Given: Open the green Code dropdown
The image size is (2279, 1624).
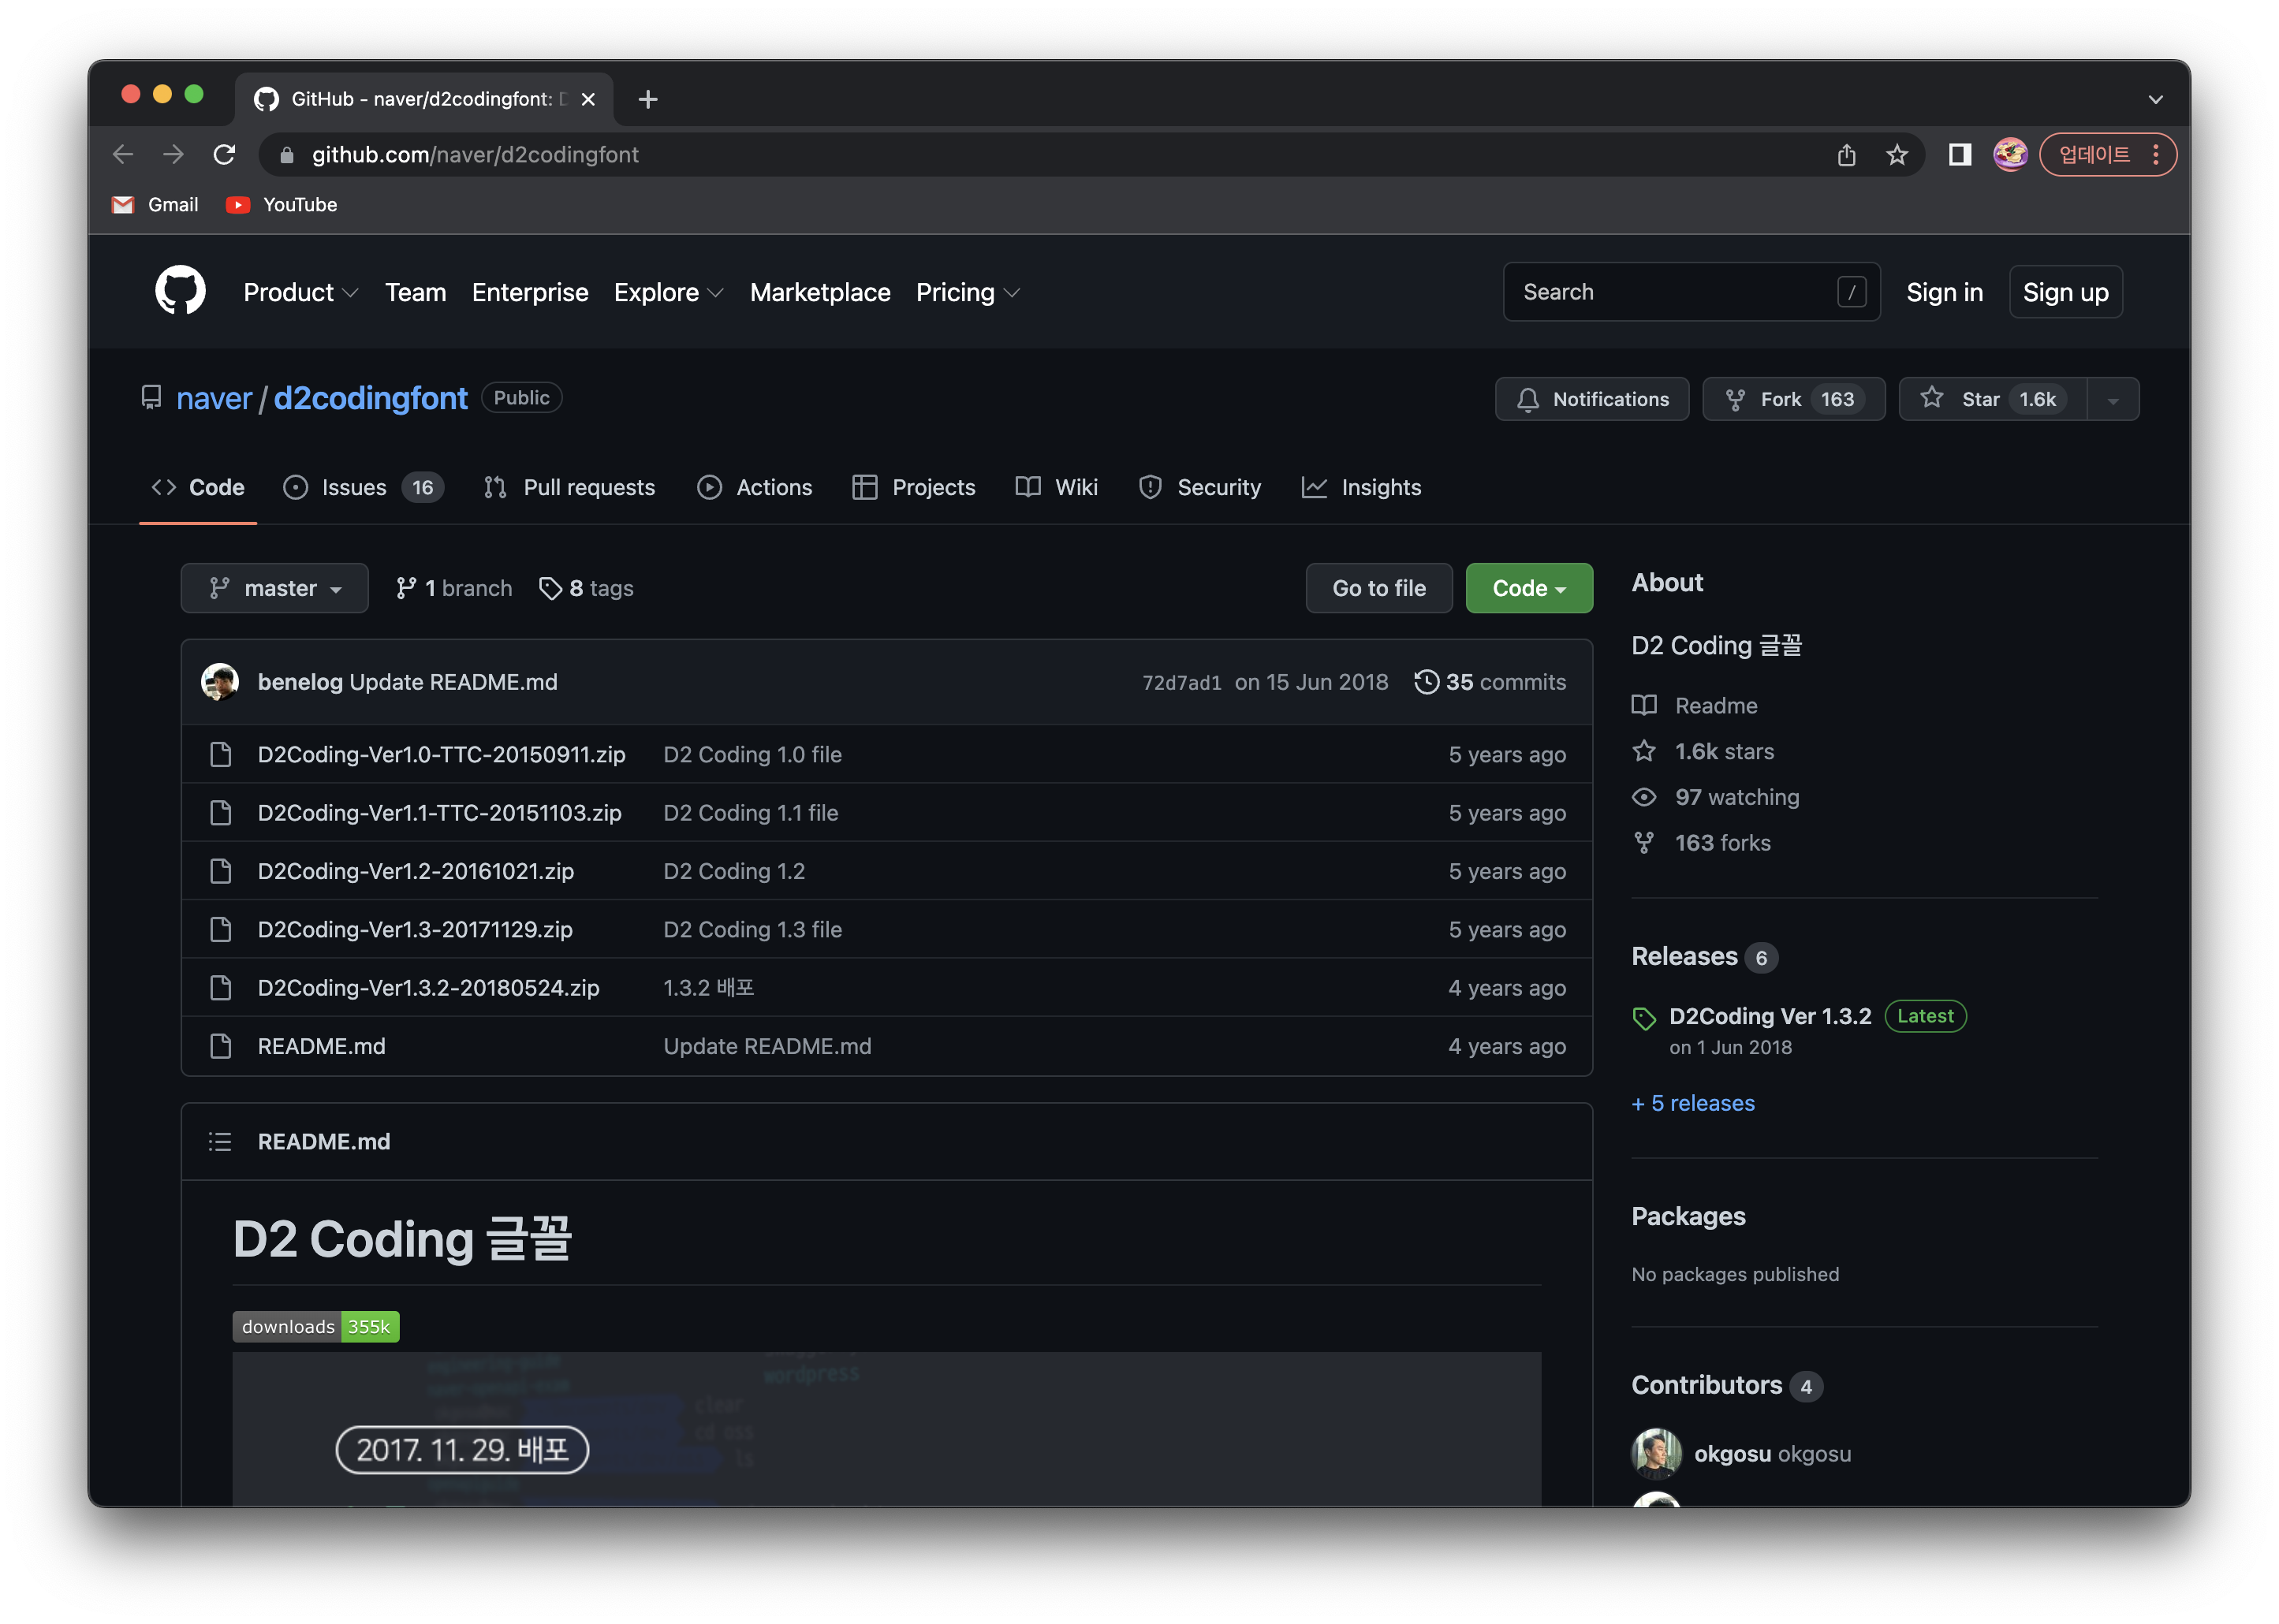Looking at the screenshot, I should 1528,588.
